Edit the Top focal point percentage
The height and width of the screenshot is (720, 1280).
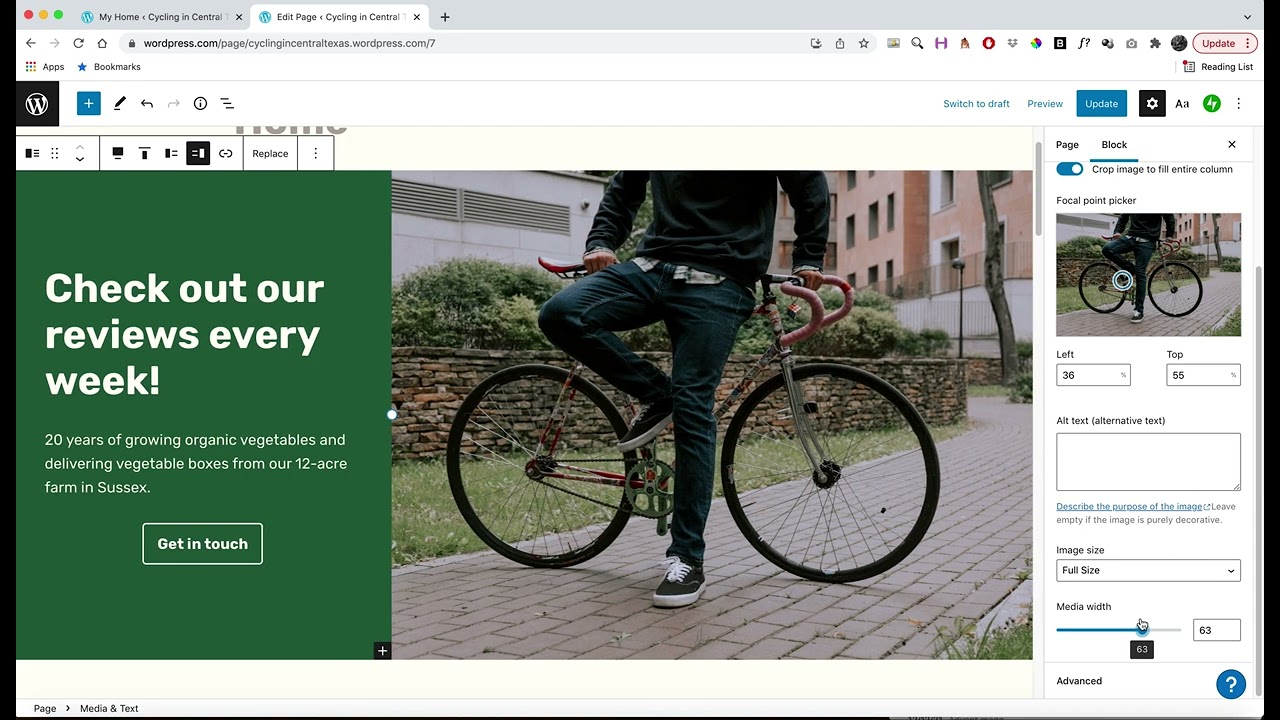click(x=1203, y=375)
